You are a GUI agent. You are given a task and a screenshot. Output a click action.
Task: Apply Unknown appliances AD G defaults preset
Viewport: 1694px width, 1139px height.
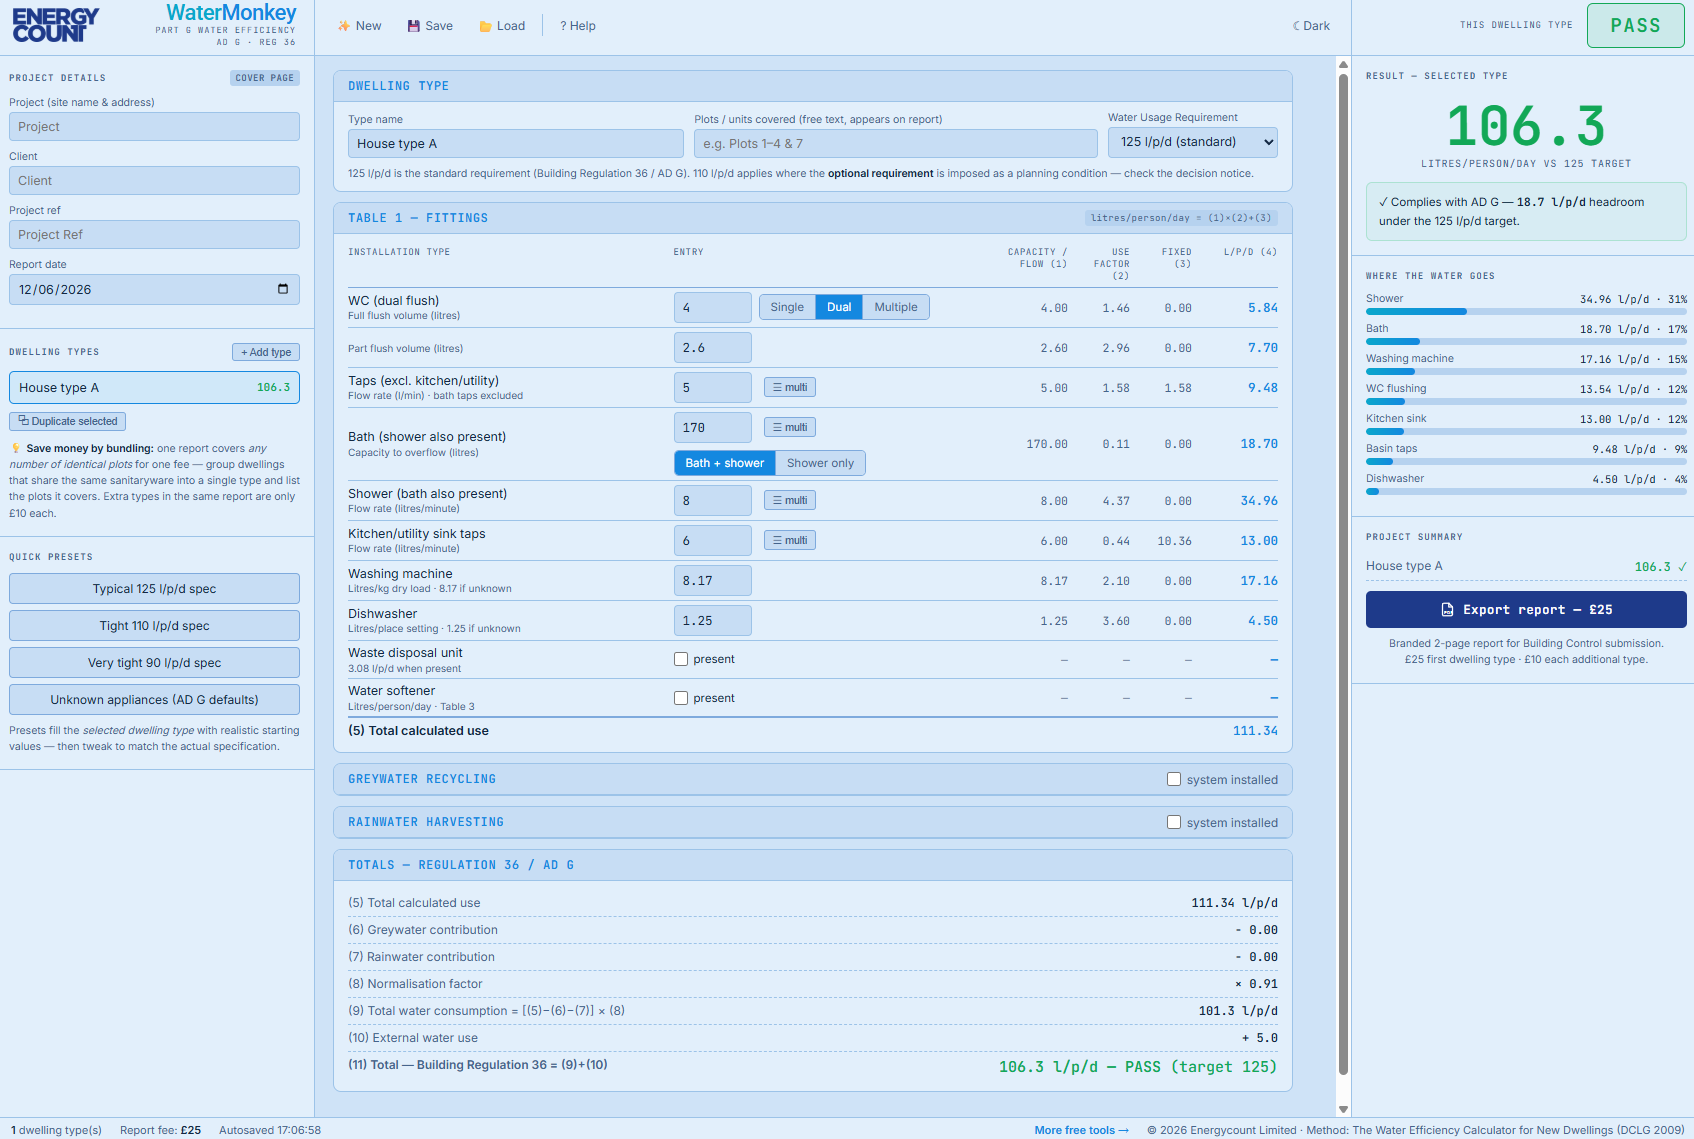click(154, 700)
